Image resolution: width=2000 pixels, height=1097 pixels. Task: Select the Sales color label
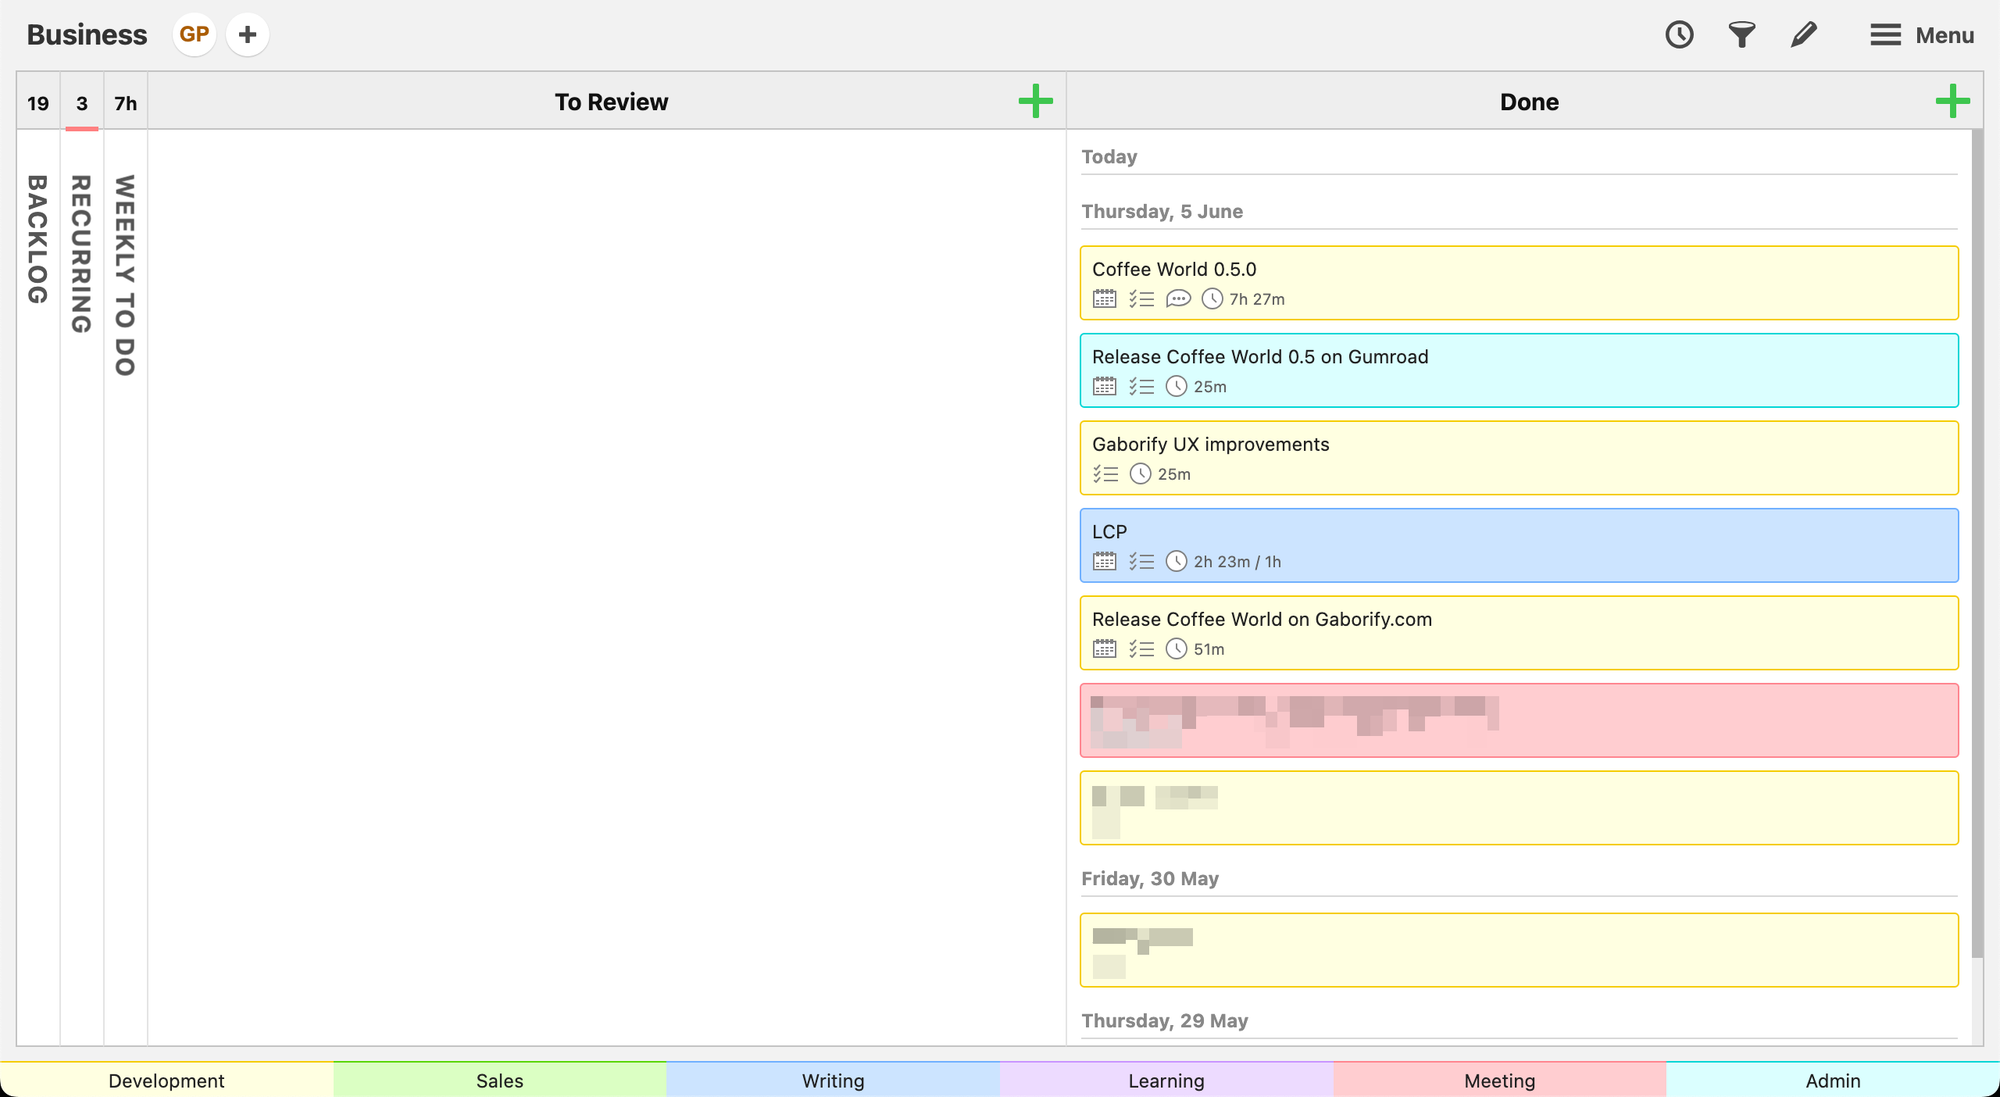tap(499, 1080)
